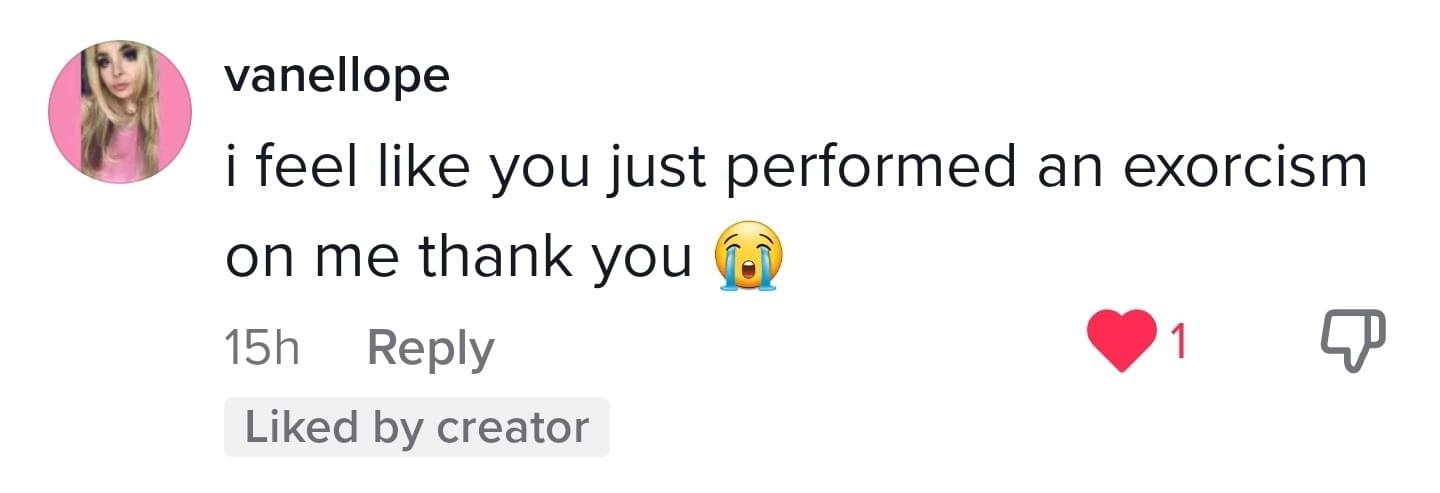Click the Liked by creator badge
The height and width of the screenshot is (493, 1440).
click(416, 427)
